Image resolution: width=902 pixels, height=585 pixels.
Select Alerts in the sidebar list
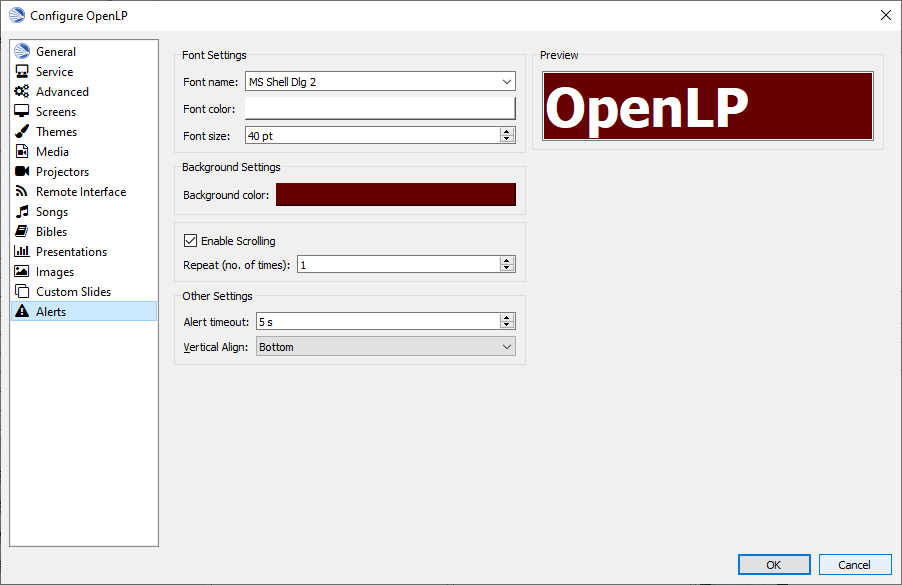coord(83,311)
